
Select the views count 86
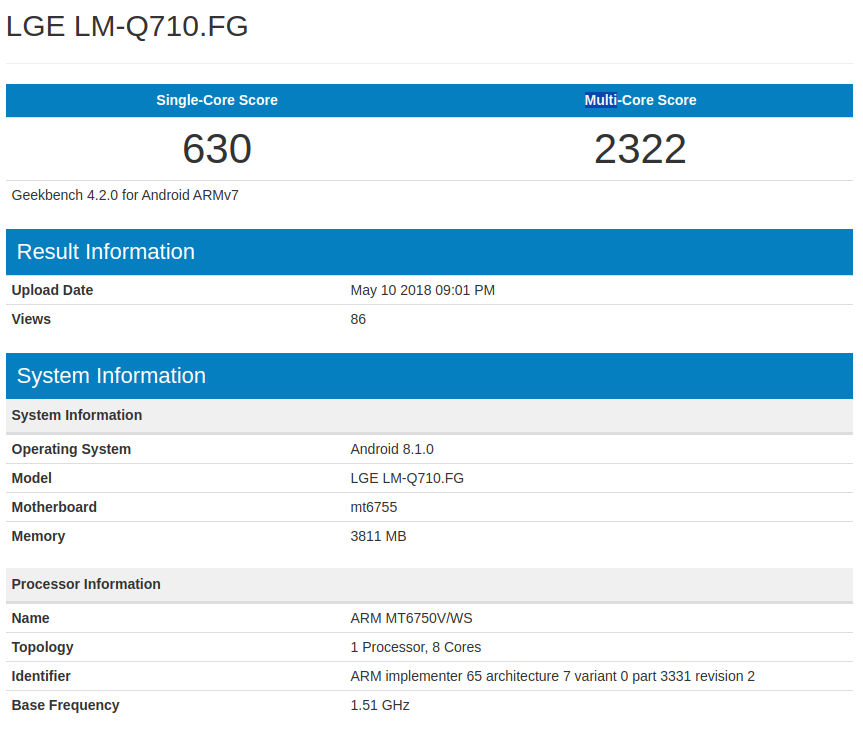coord(358,319)
